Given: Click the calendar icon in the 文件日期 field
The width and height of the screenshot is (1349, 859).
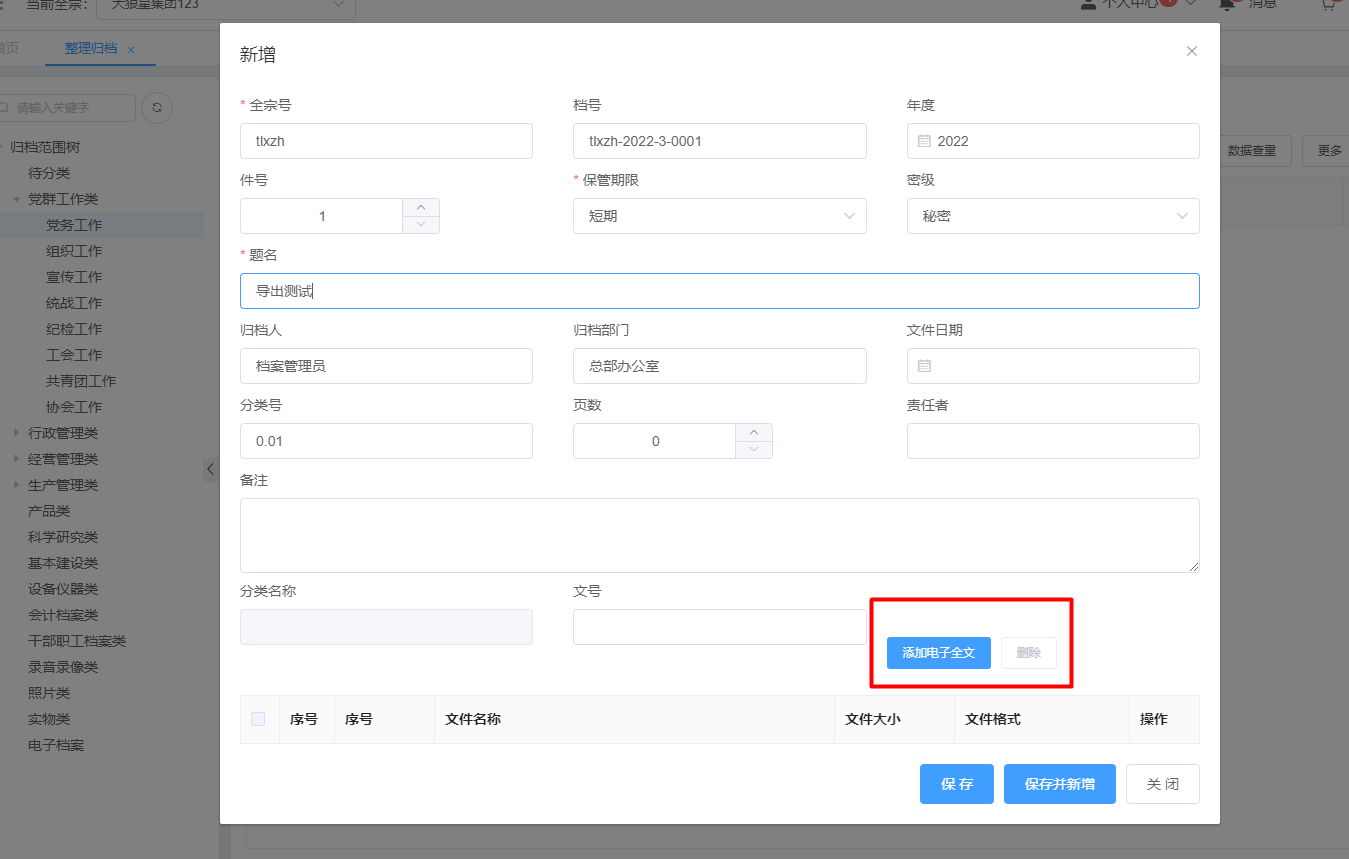Looking at the screenshot, I should point(924,366).
